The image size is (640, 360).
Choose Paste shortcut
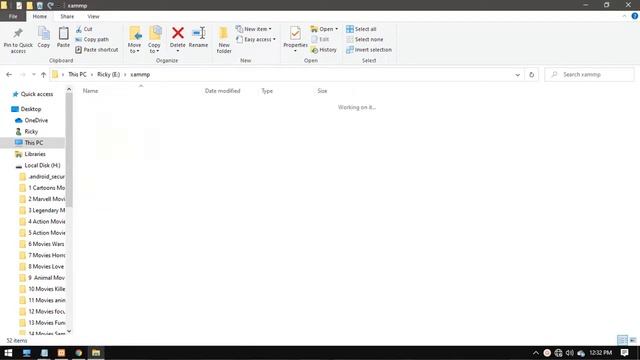tap(97, 49)
